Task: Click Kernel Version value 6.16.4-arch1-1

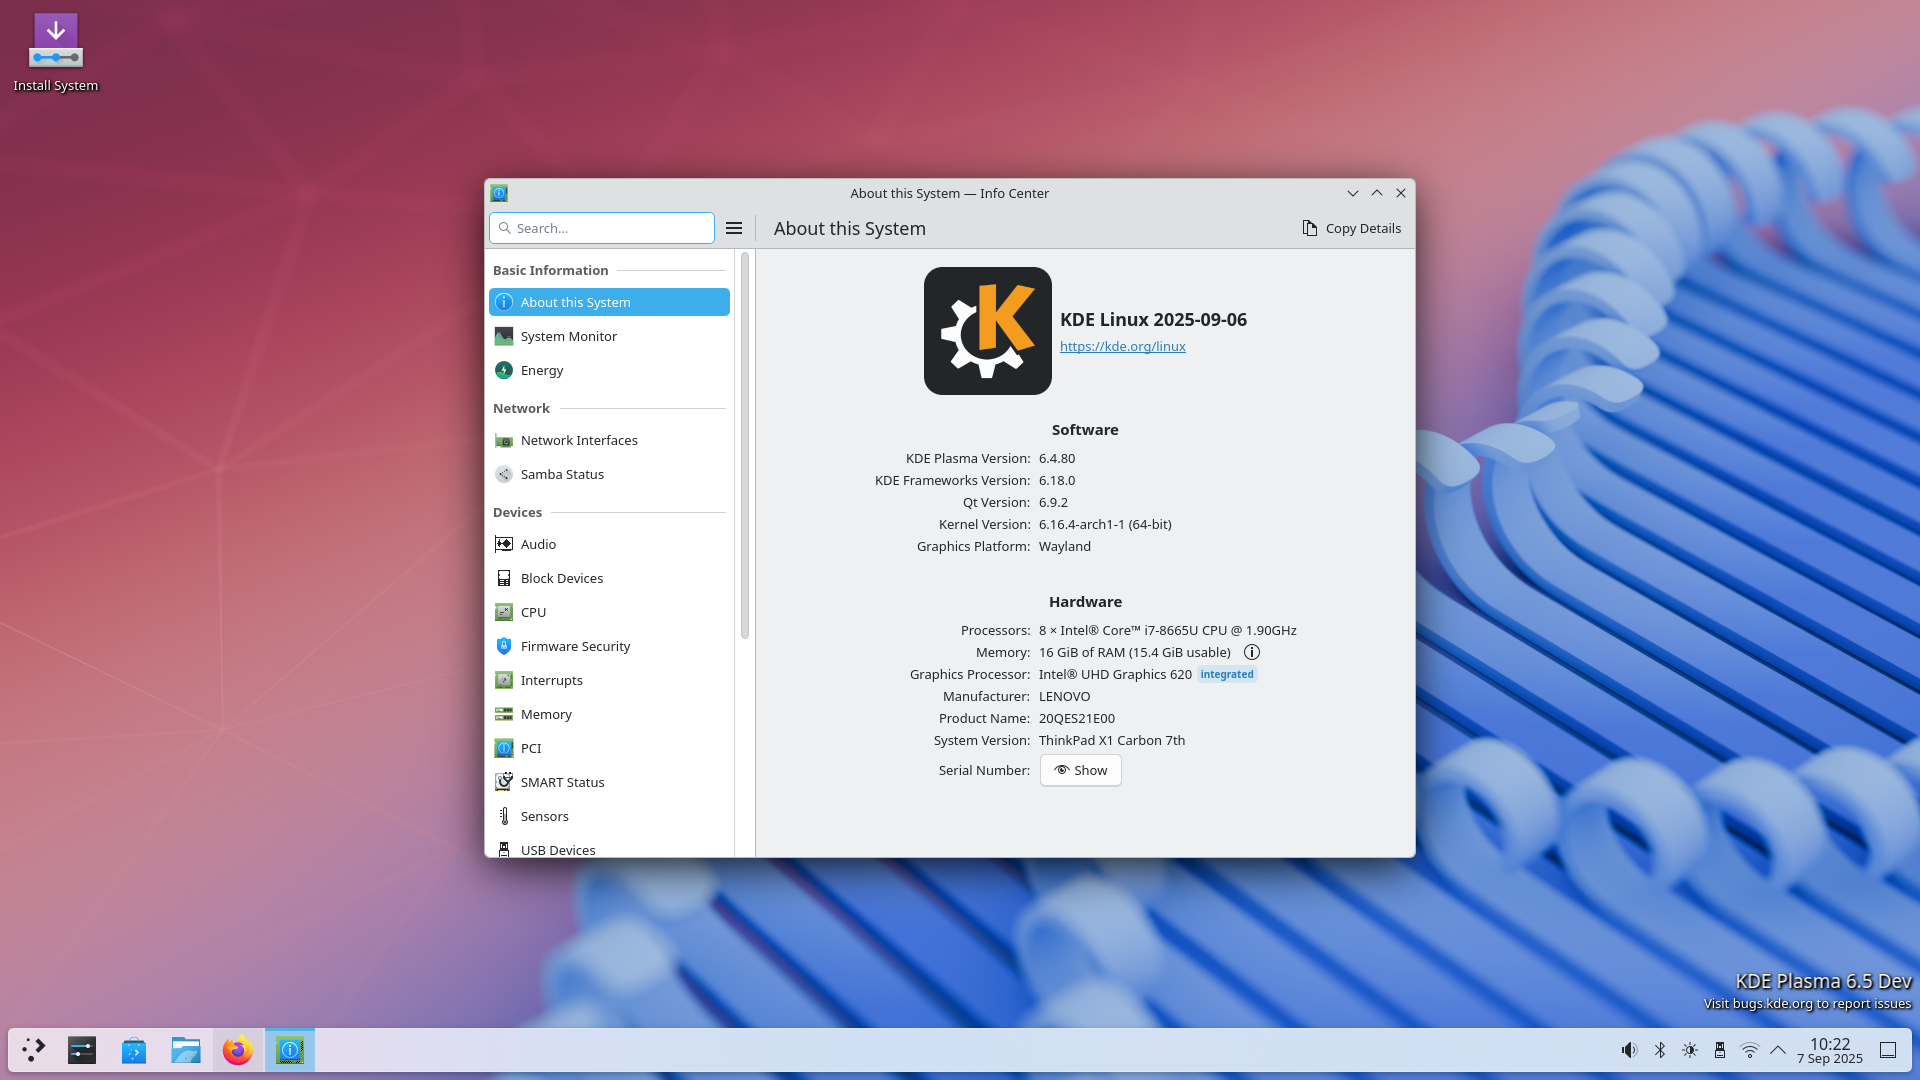Action: (x=1105, y=524)
